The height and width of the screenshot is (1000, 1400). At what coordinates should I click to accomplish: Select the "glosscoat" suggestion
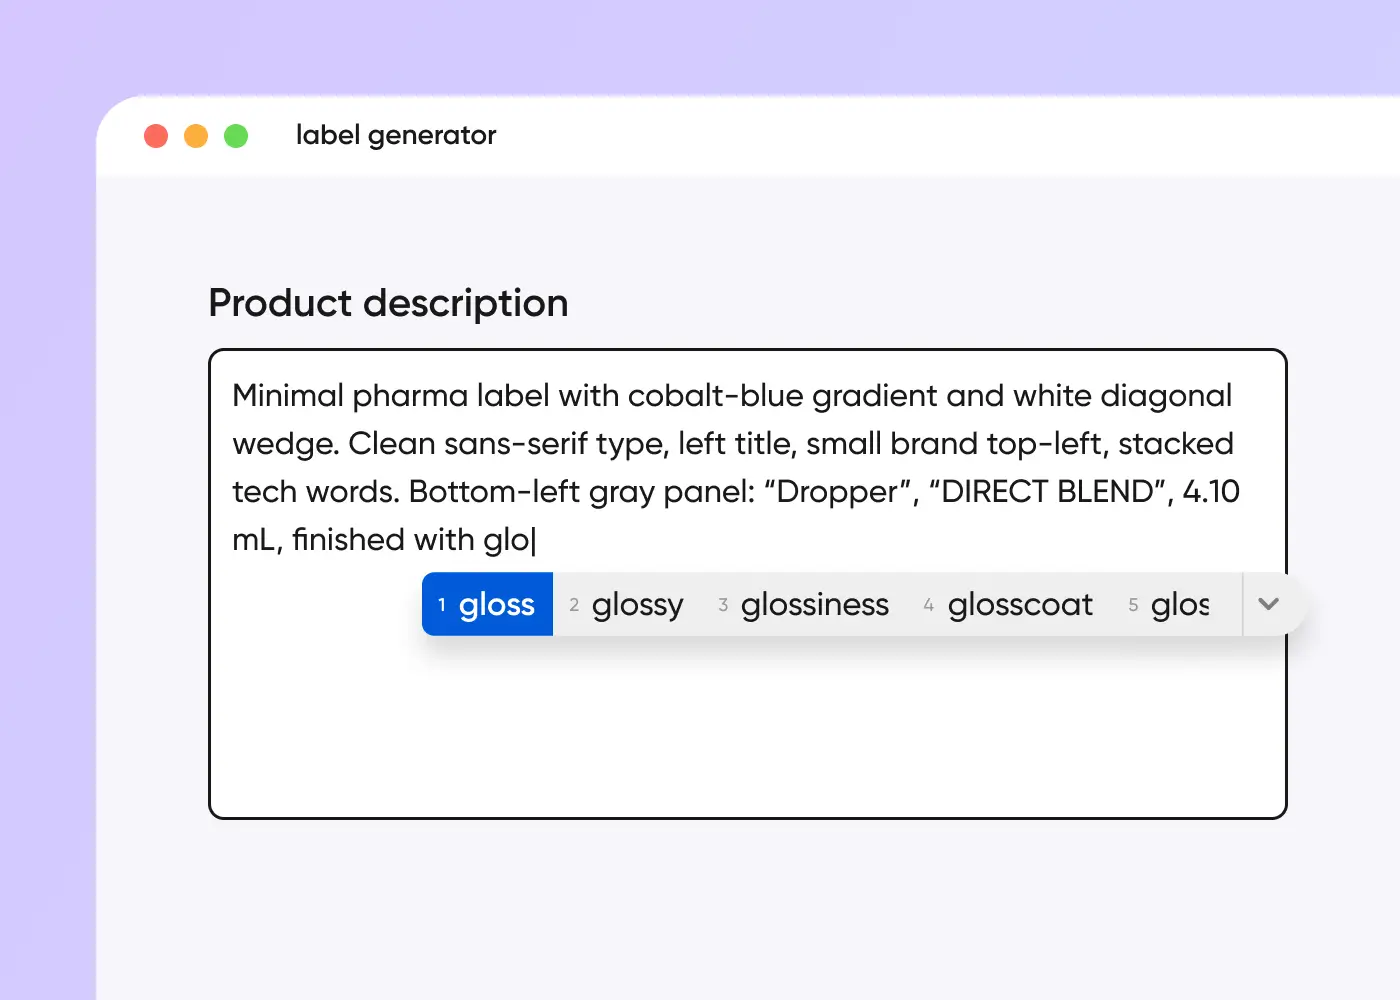pos(1009,604)
